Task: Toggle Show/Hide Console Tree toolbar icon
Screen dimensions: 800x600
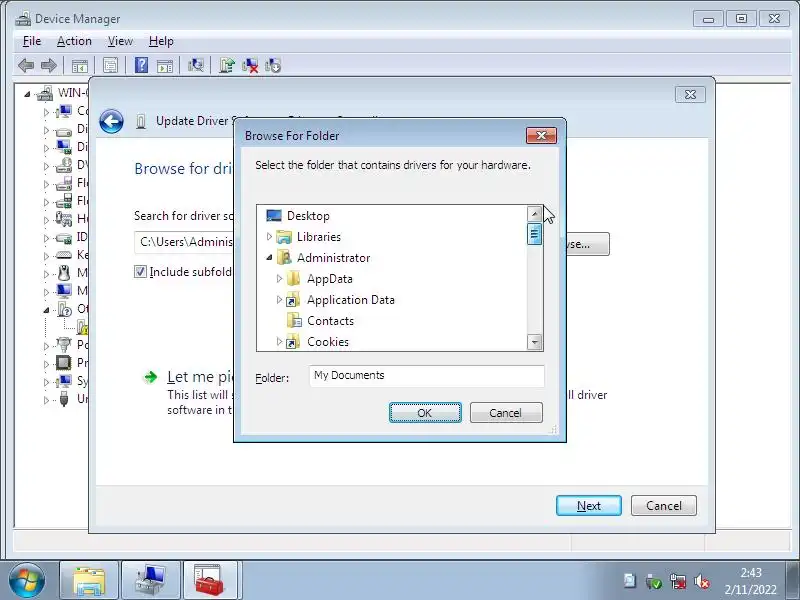Action: [x=80, y=66]
